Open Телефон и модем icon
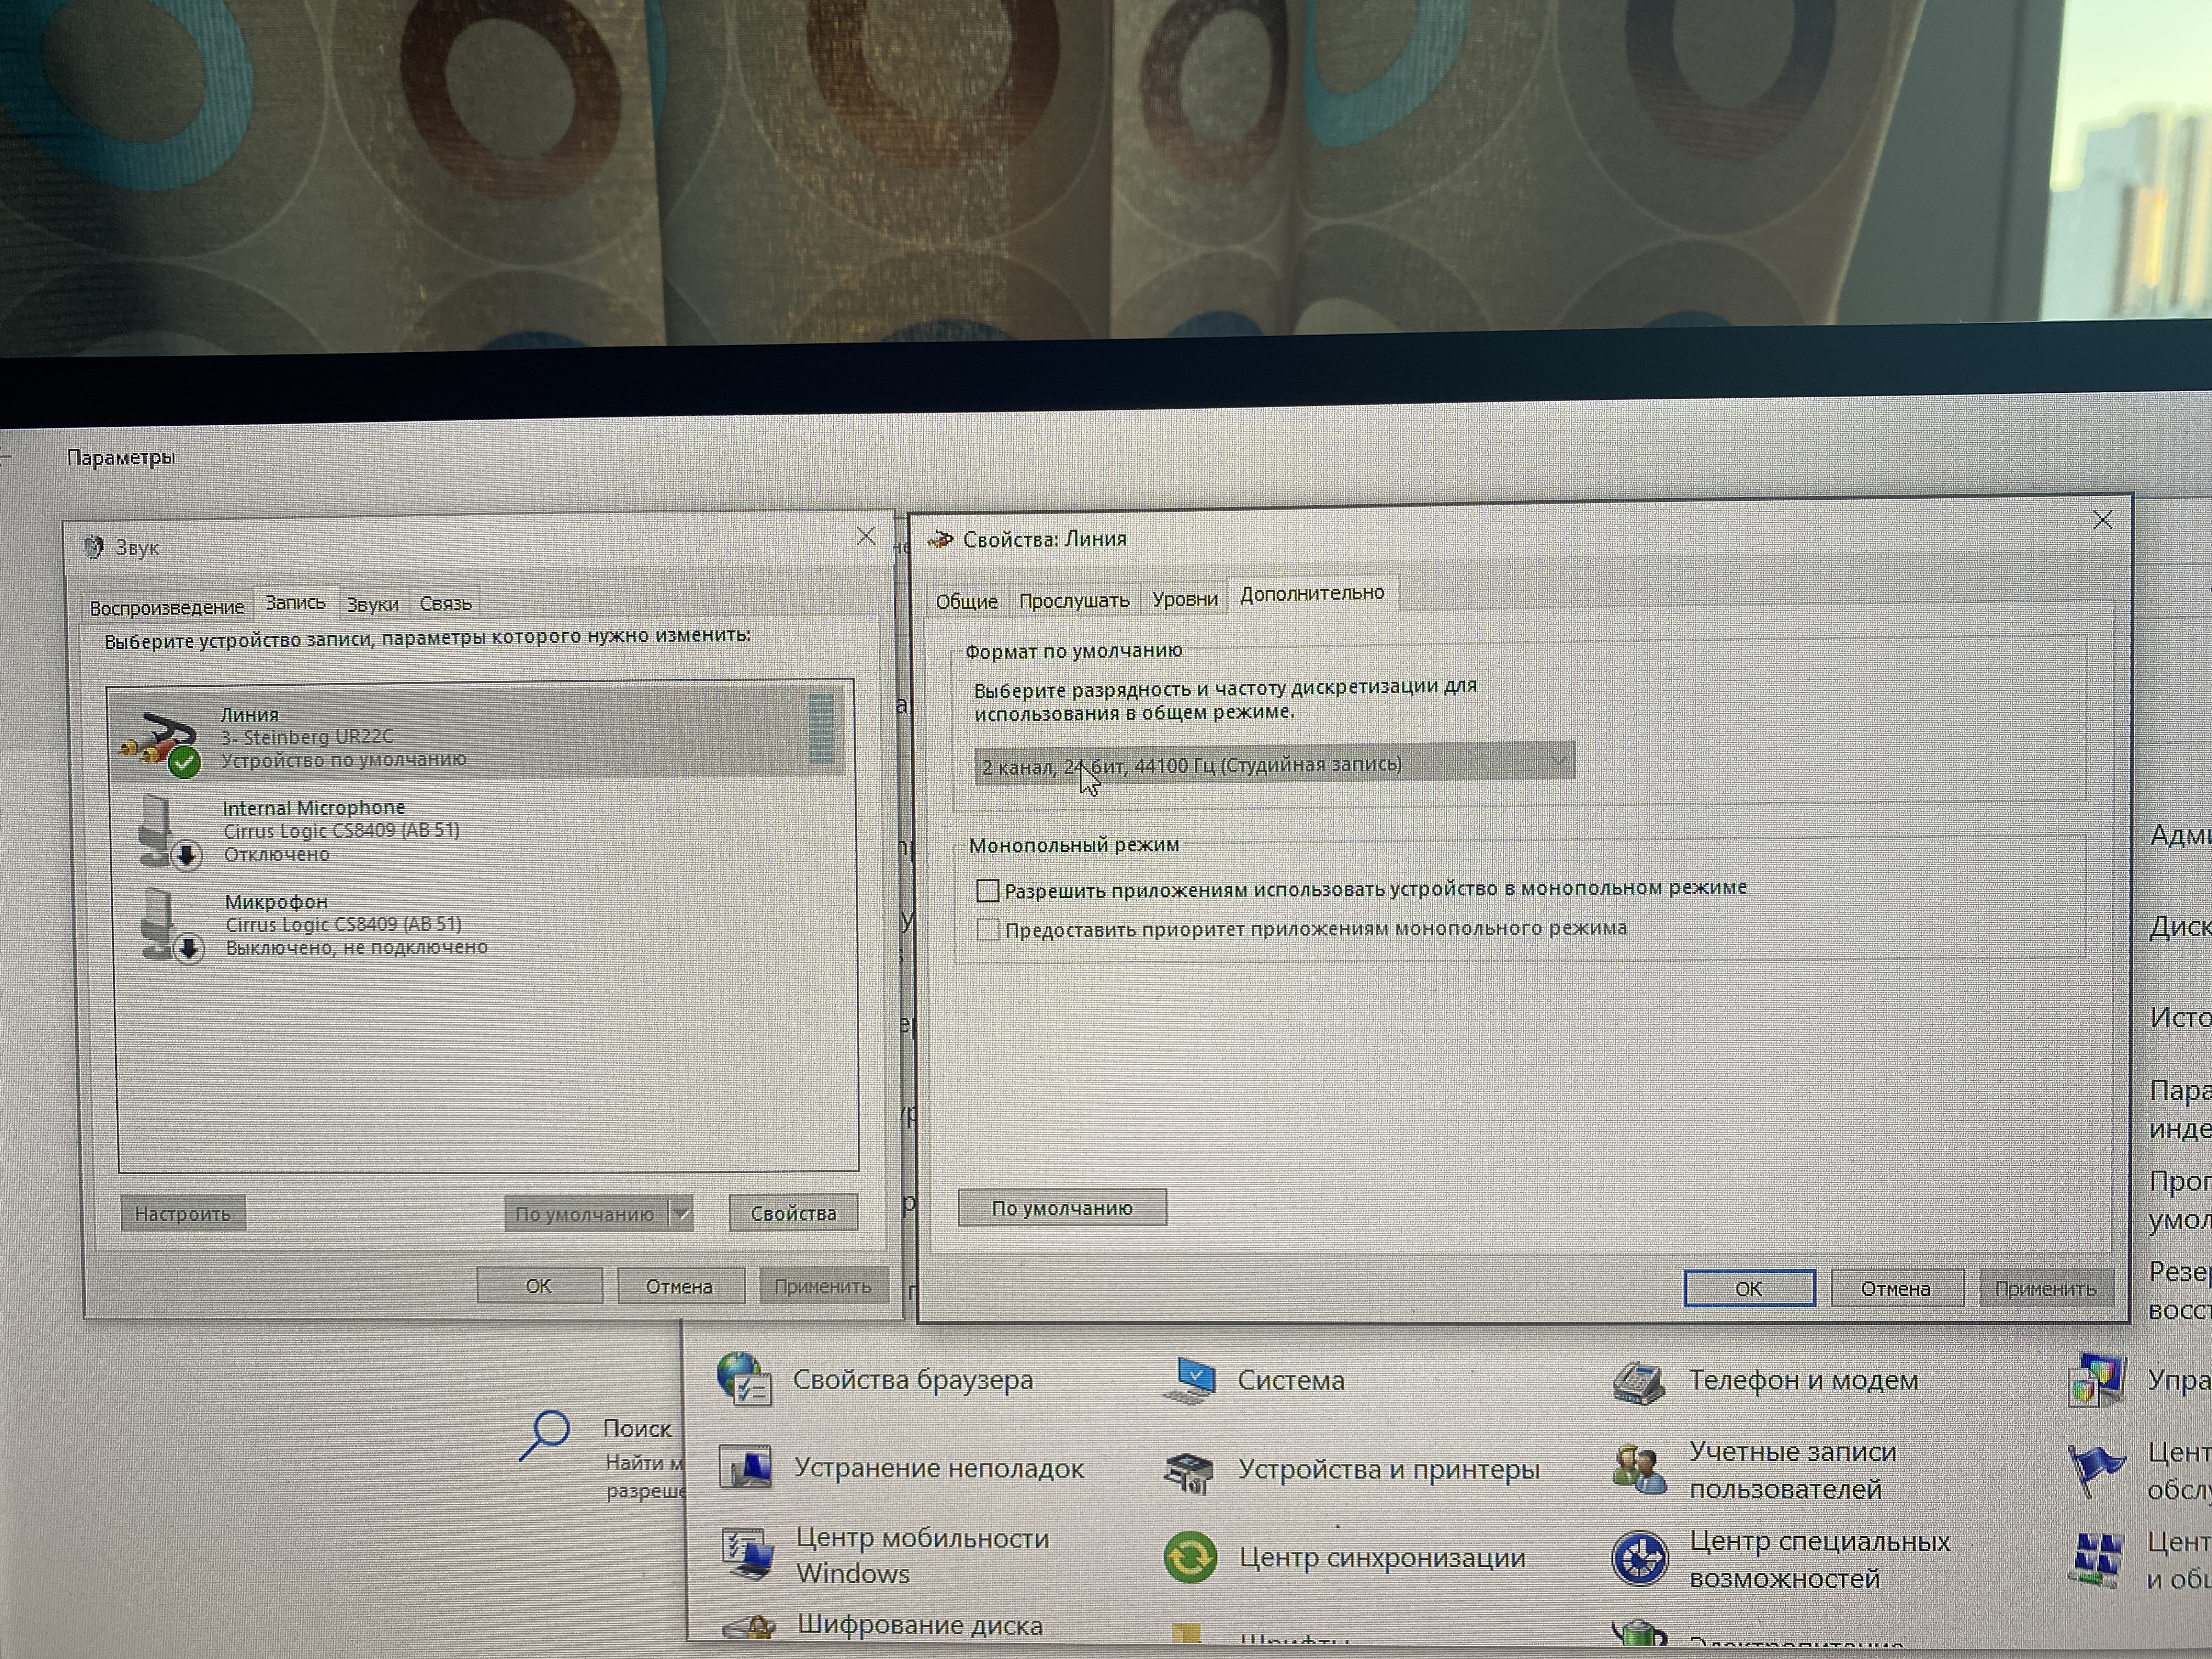This screenshot has width=2212, height=1659. point(1638,1382)
